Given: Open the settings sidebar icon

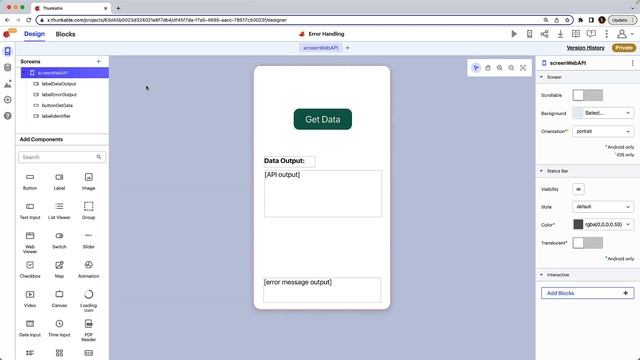Looking at the screenshot, I should (7, 100).
